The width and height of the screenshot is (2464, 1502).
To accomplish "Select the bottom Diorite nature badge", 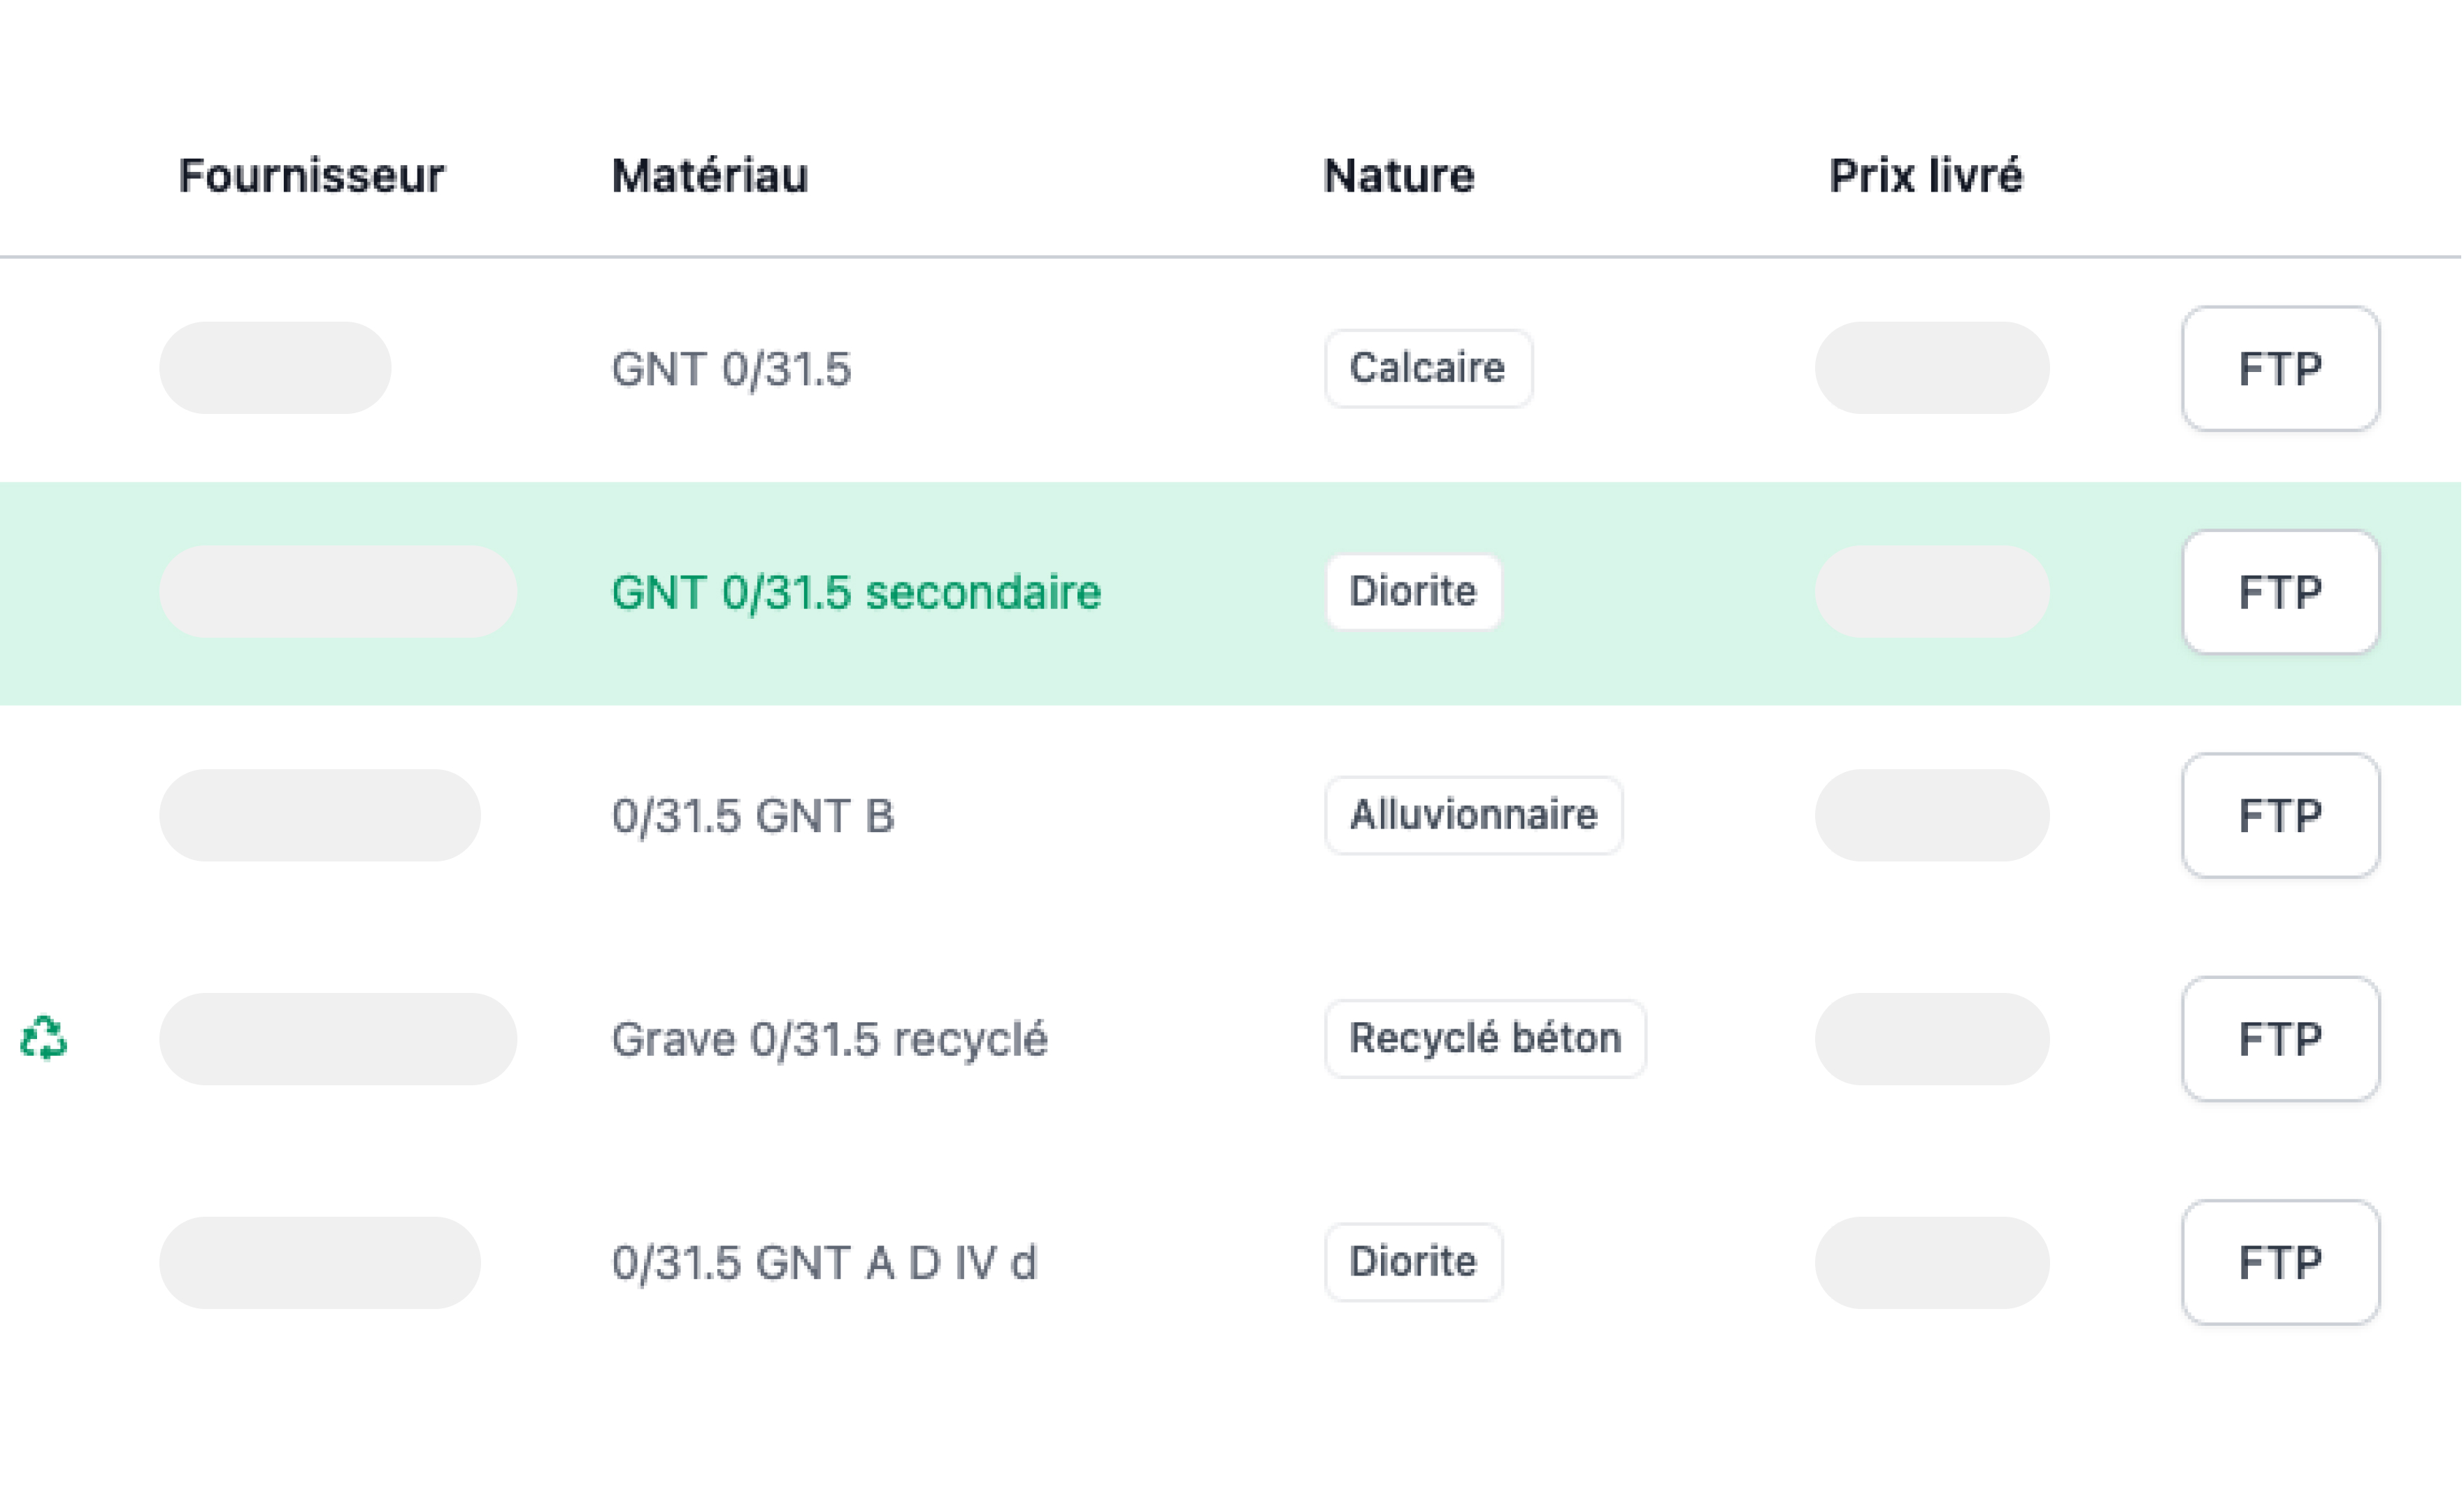I will click(1413, 1262).
